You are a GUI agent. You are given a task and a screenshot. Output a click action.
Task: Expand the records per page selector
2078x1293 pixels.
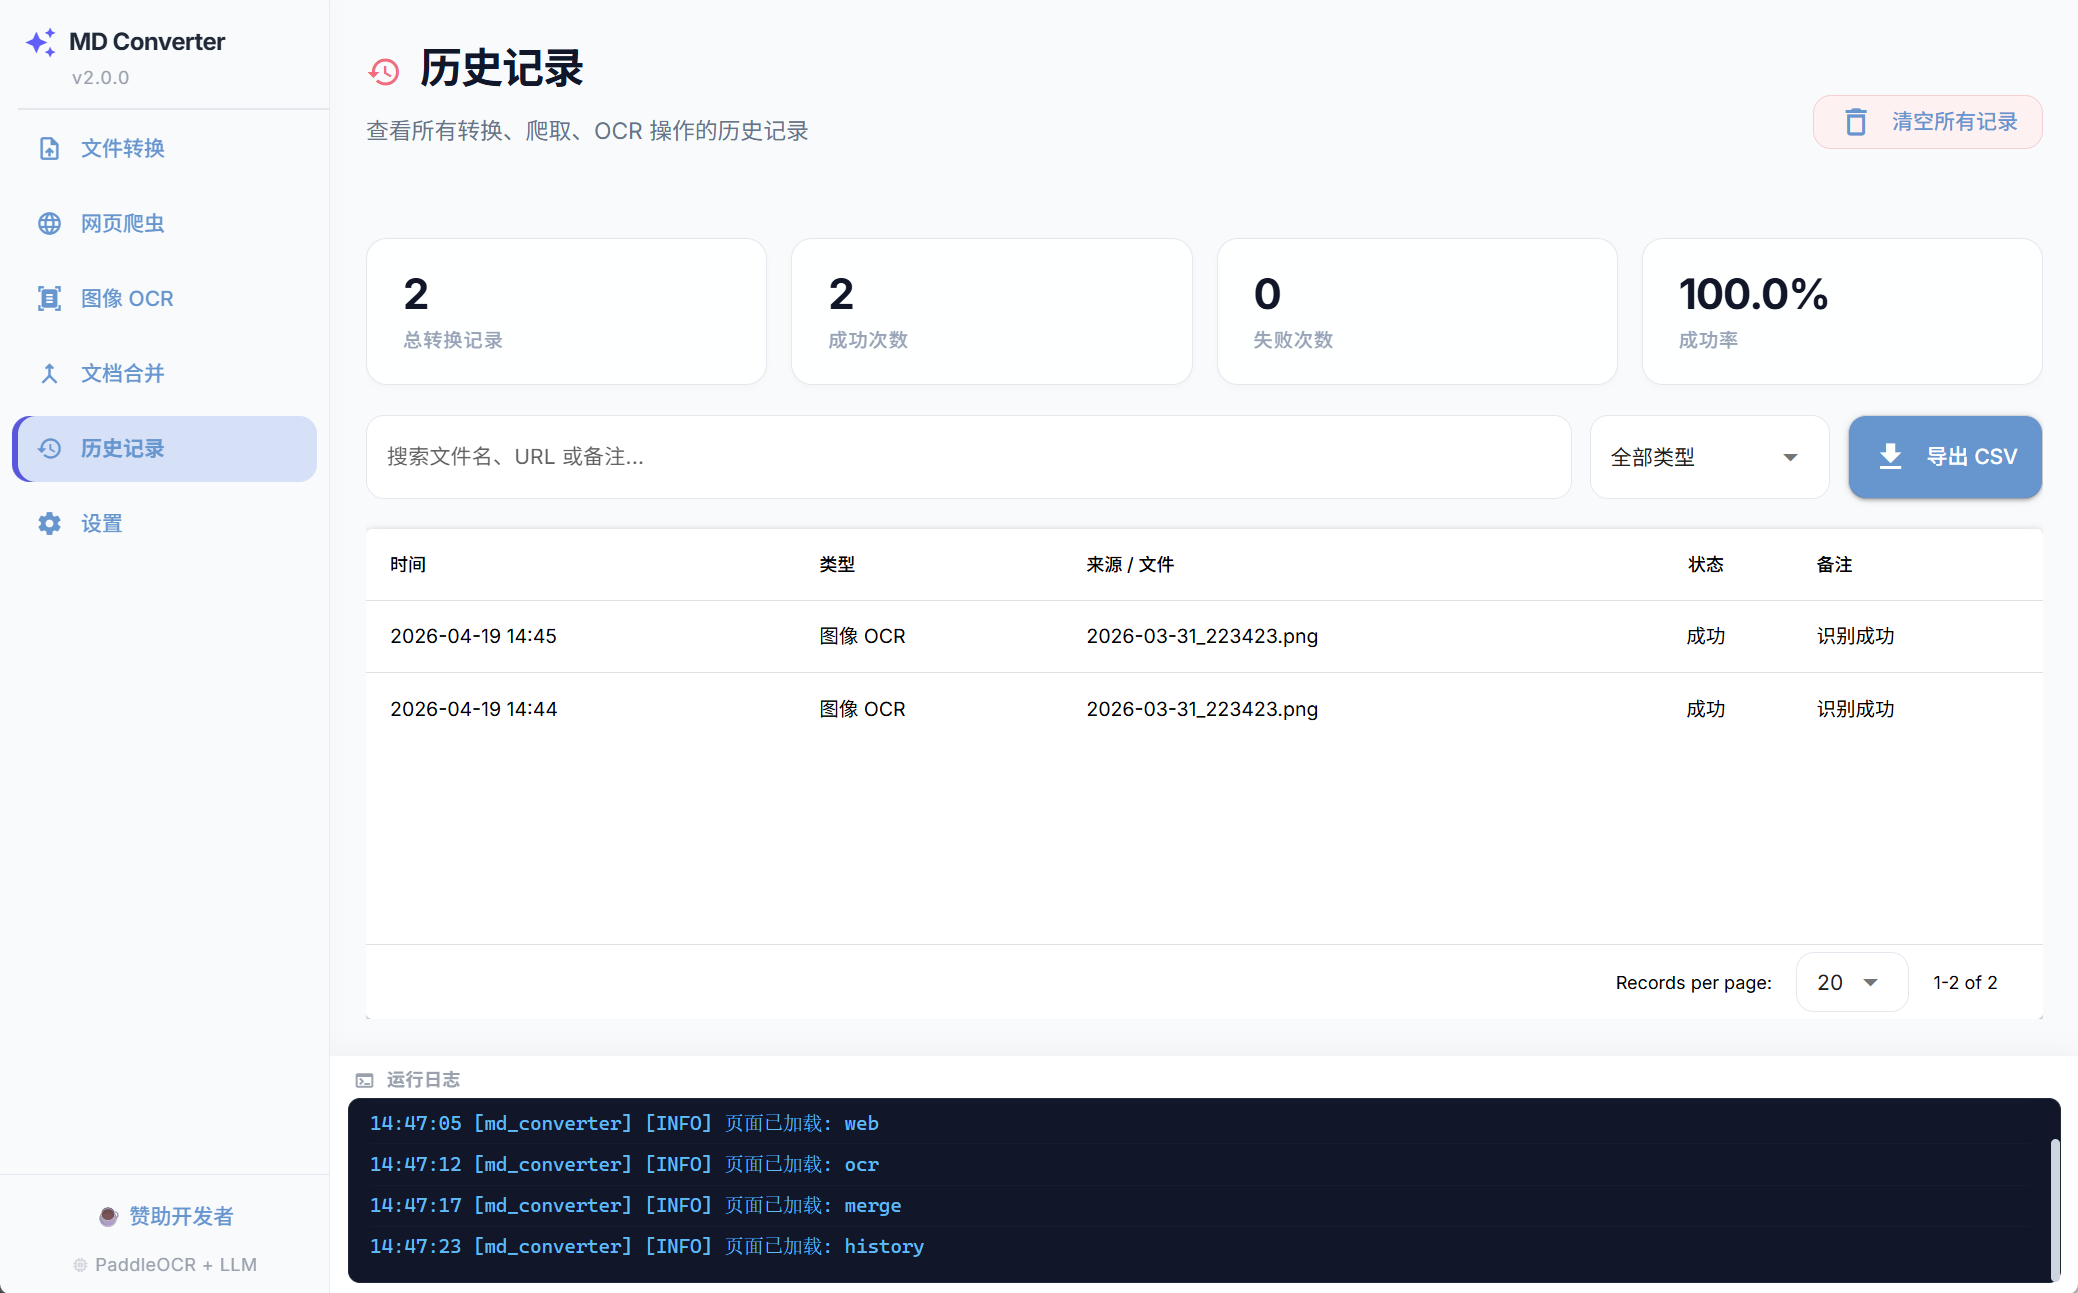click(1851, 983)
